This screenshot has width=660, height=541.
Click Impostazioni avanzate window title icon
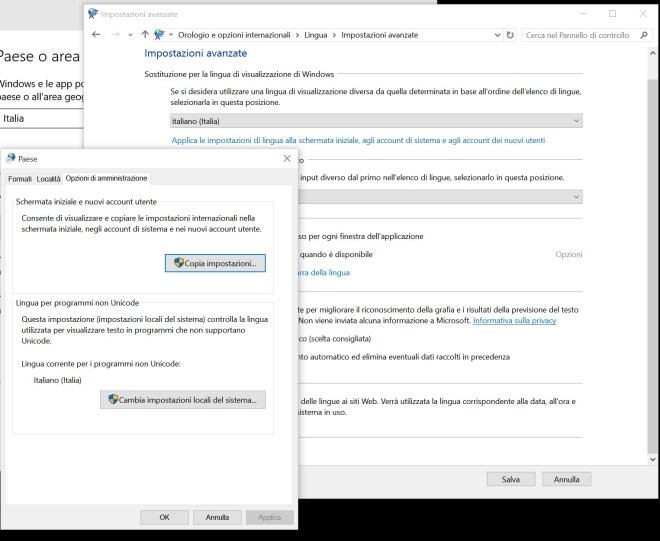93,14
